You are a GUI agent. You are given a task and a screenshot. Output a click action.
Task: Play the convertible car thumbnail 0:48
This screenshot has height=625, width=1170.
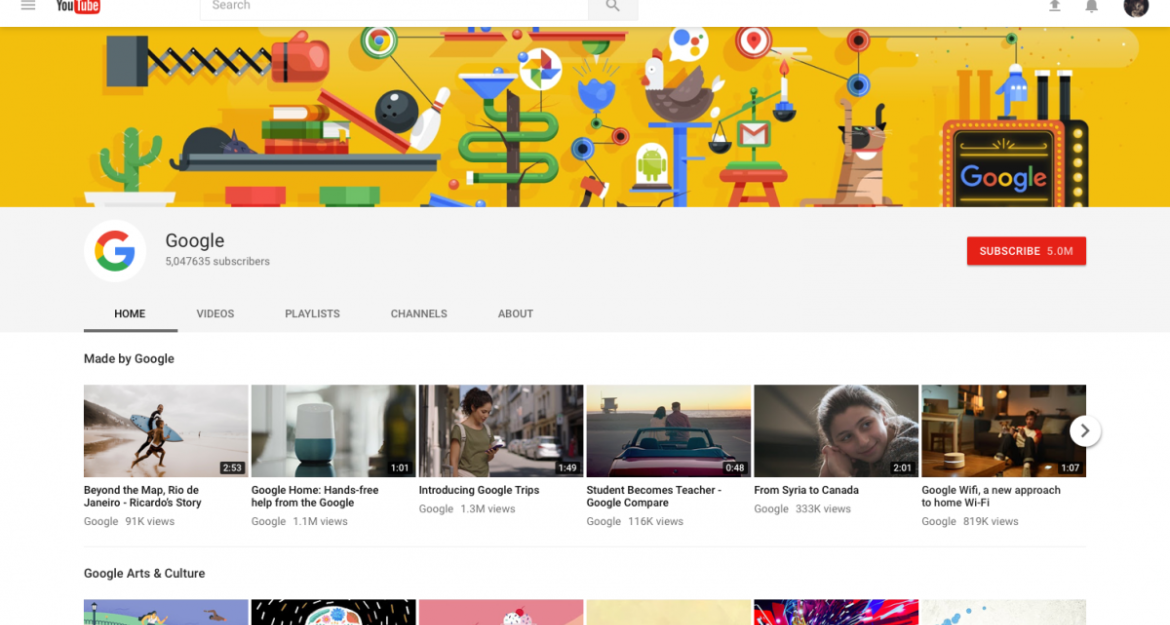coord(669,431)
